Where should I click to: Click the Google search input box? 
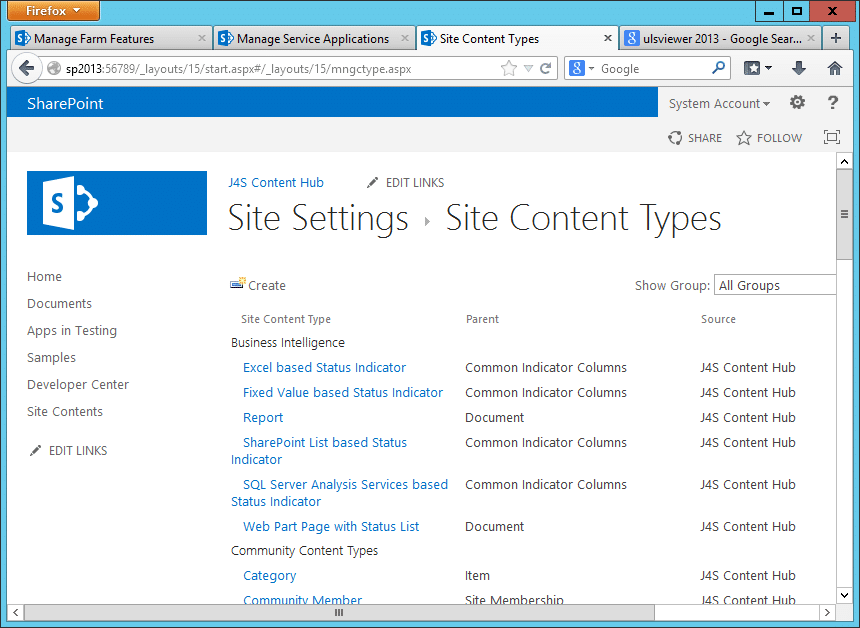(653, 69)
